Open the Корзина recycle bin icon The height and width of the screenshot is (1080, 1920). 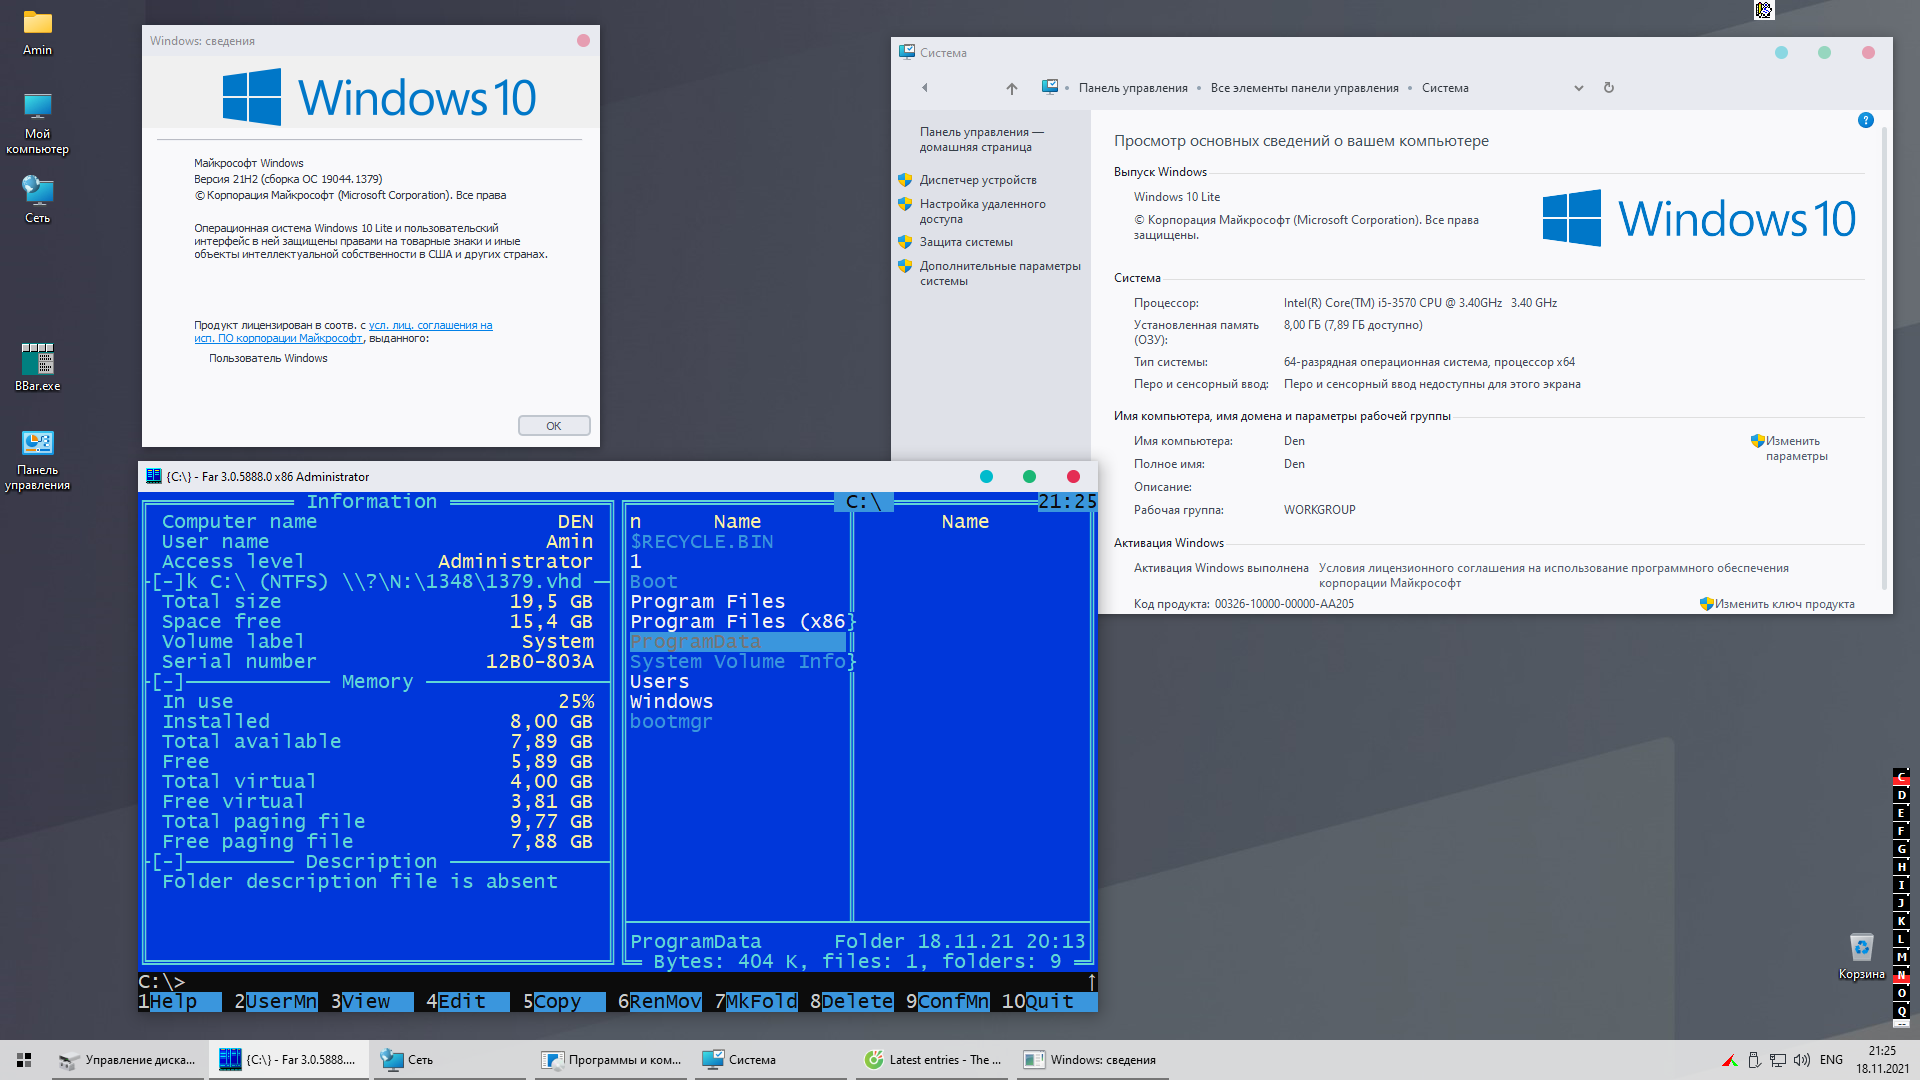(x=1860, y=947)
